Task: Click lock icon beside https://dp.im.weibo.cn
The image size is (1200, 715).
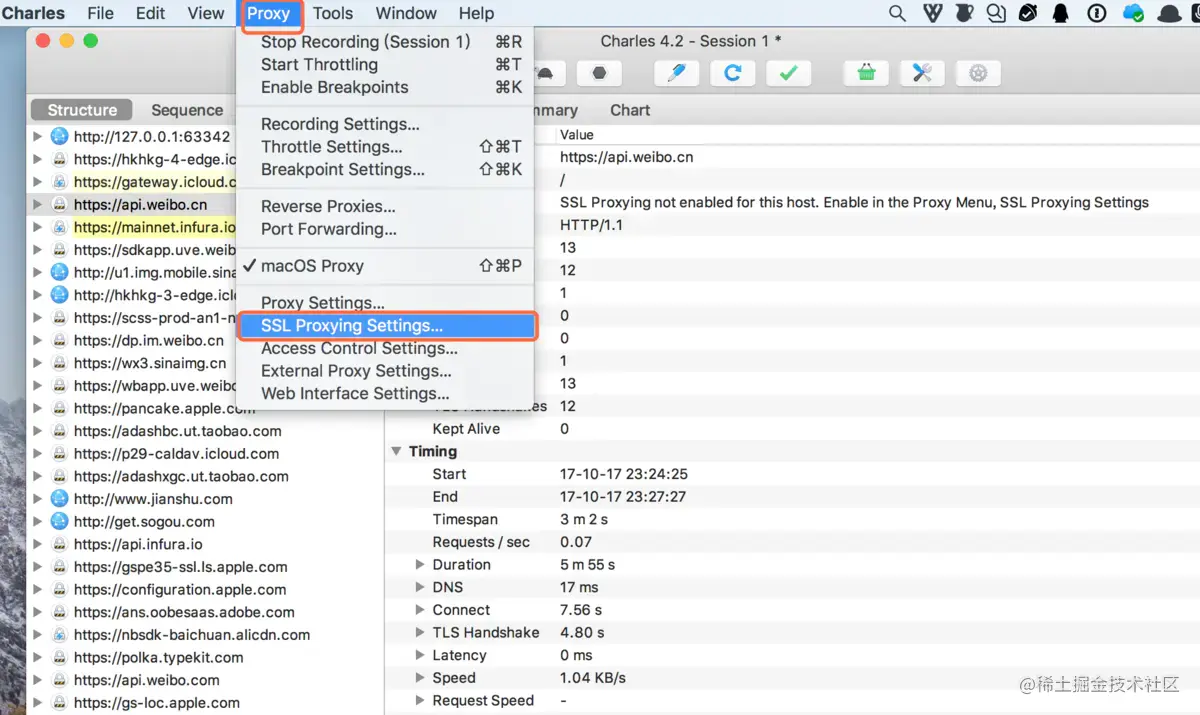Action: point(59,340)
